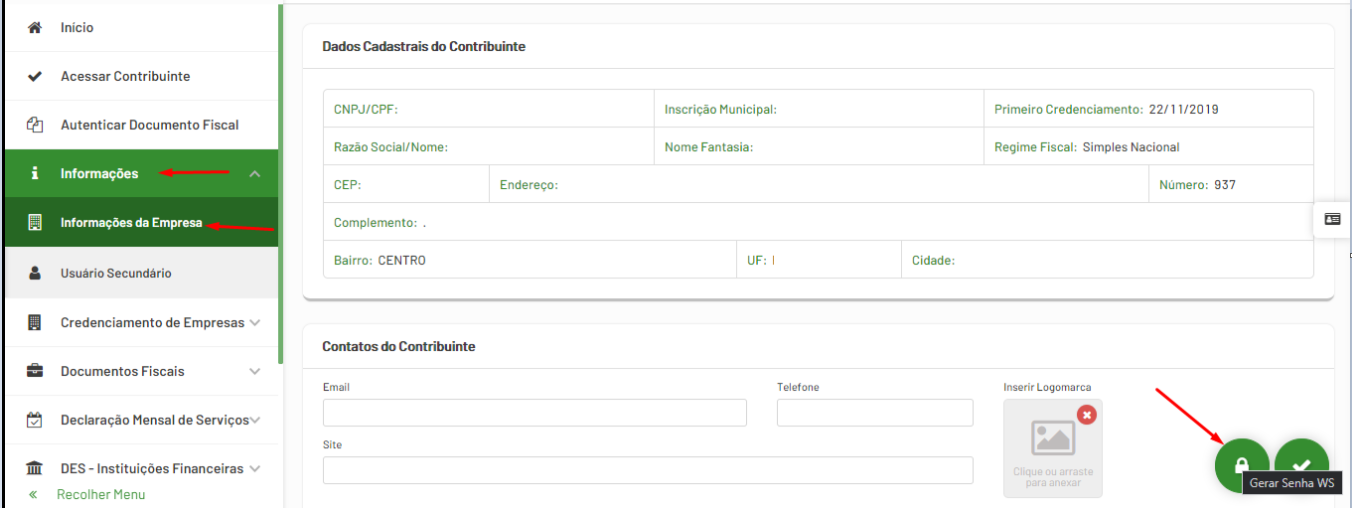
Task: Click the Gerar Senha WS lock button
Action: 1242,466
